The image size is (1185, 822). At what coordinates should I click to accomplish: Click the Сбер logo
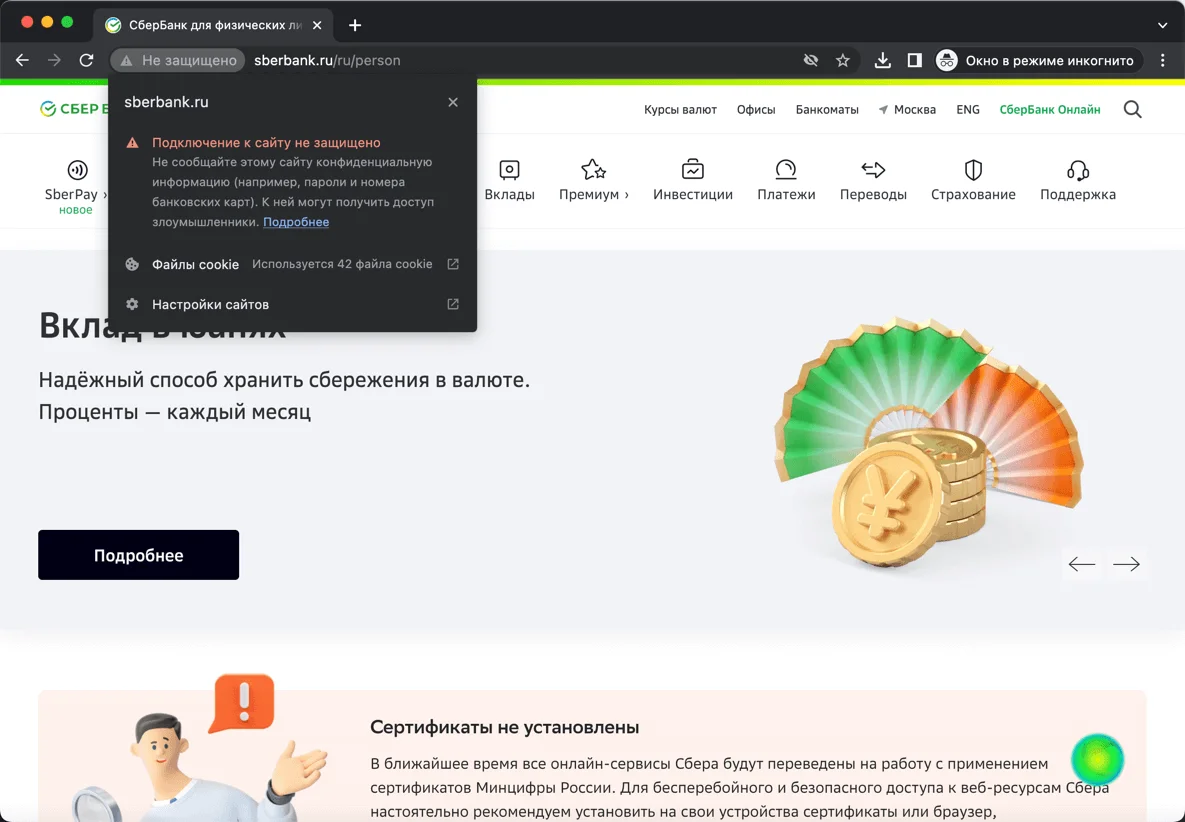coord(74,110)
